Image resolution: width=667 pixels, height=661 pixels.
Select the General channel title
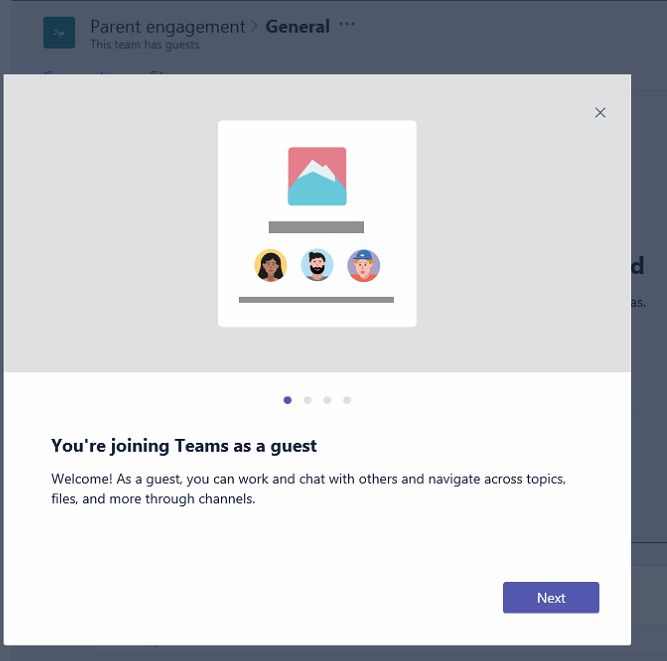coord(298,27)
